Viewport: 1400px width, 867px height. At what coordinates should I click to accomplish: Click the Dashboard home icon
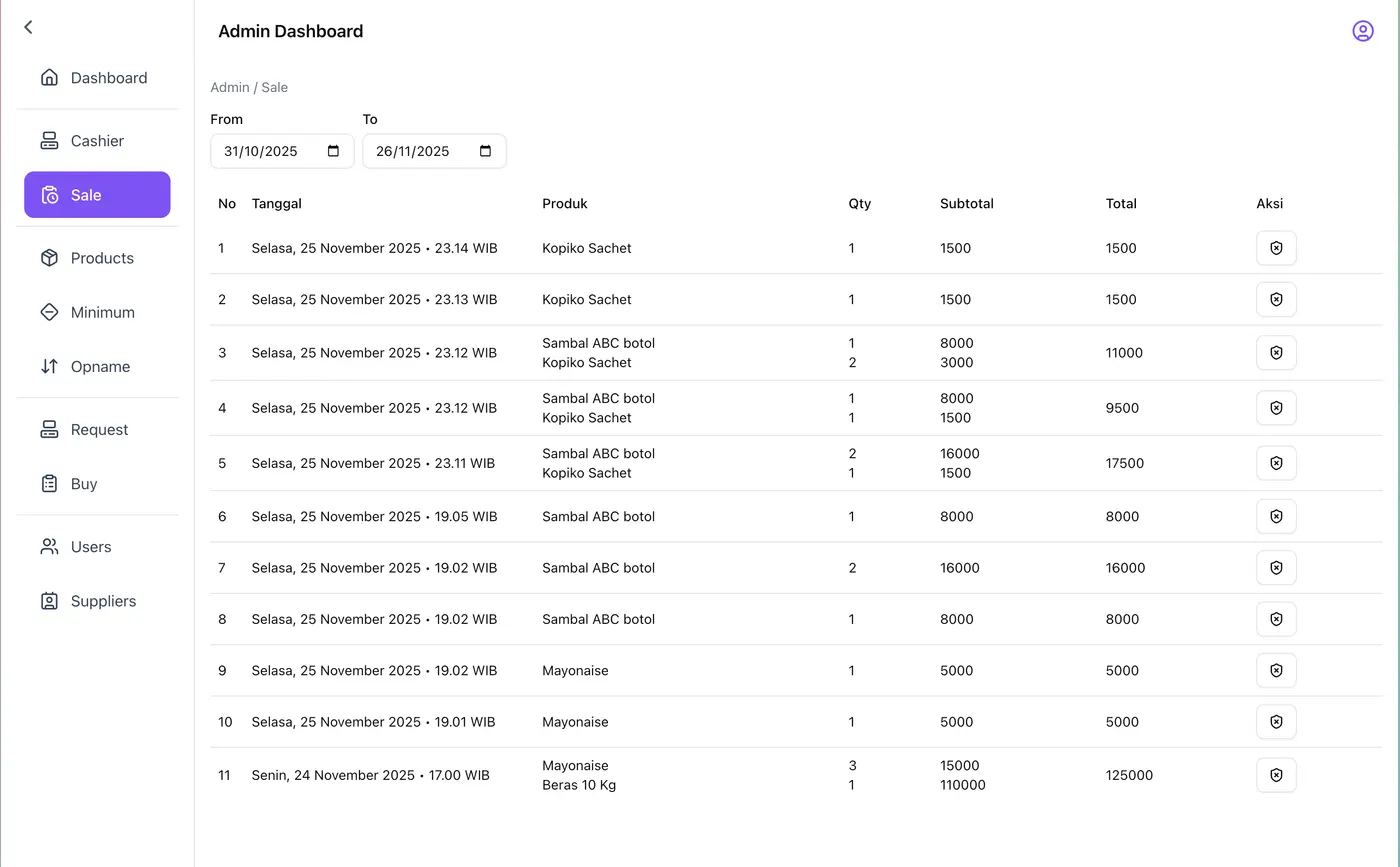(x=49, y=78)
